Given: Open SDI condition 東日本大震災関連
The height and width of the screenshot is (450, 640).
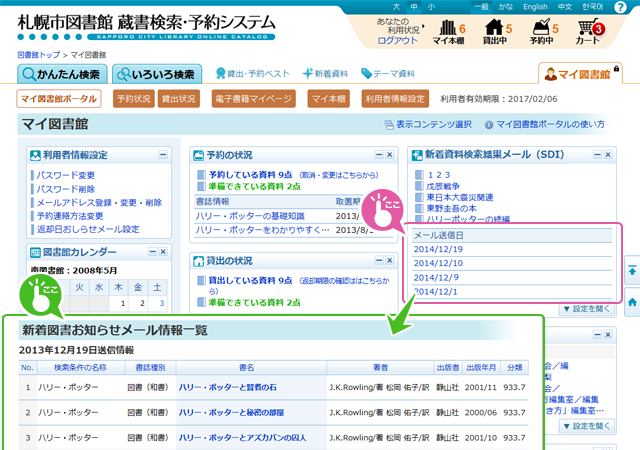Looking at the screenshot, I should tap(460, 197).
